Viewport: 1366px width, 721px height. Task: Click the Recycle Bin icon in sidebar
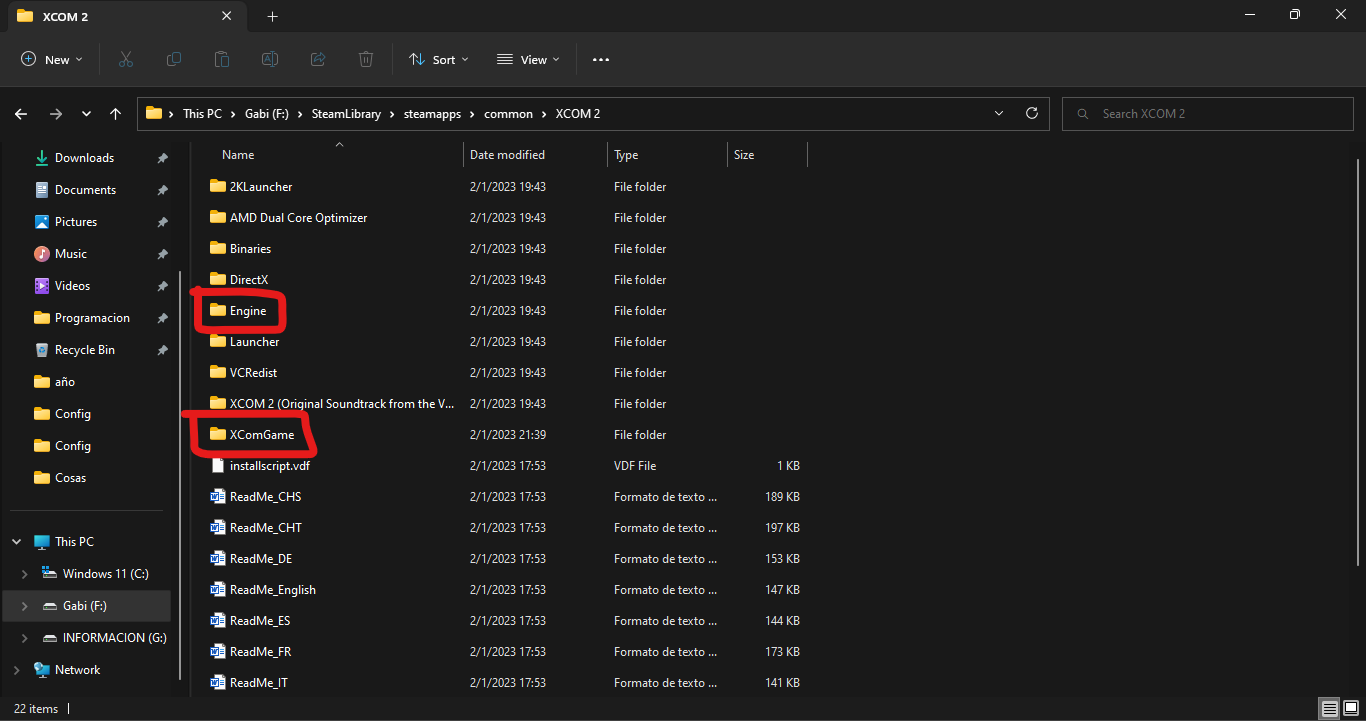coord(42,350)
